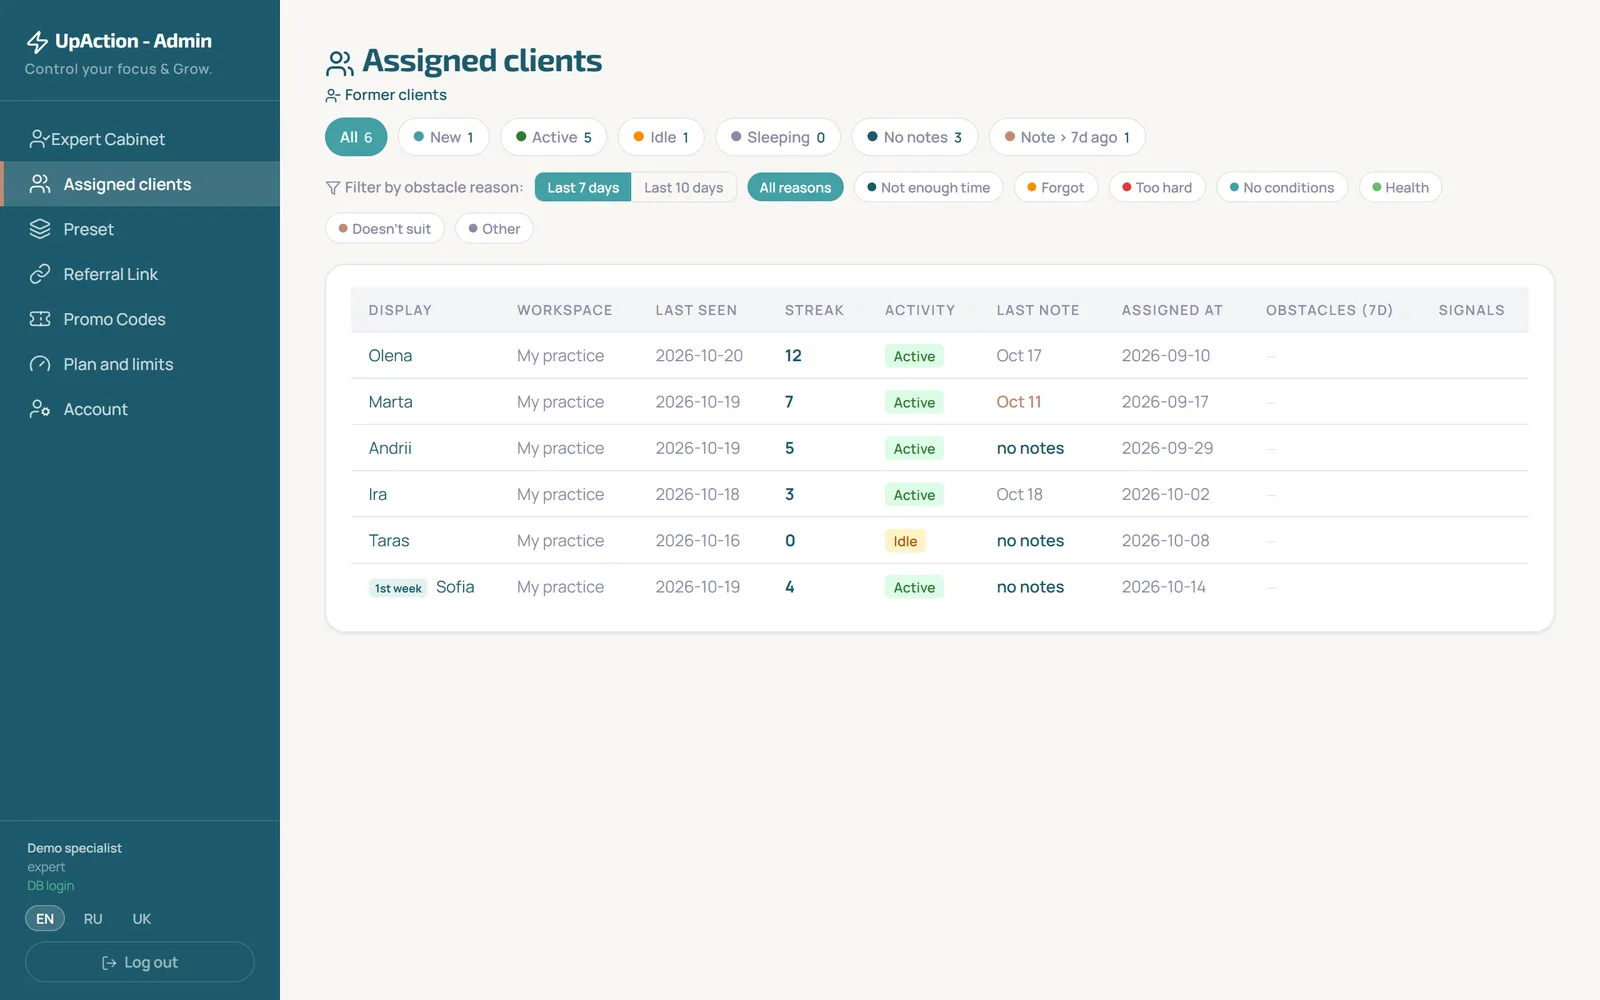
Task: Click Marta's Oct 11 last note
Action: pyautogui.click(x=1019, y=402)
